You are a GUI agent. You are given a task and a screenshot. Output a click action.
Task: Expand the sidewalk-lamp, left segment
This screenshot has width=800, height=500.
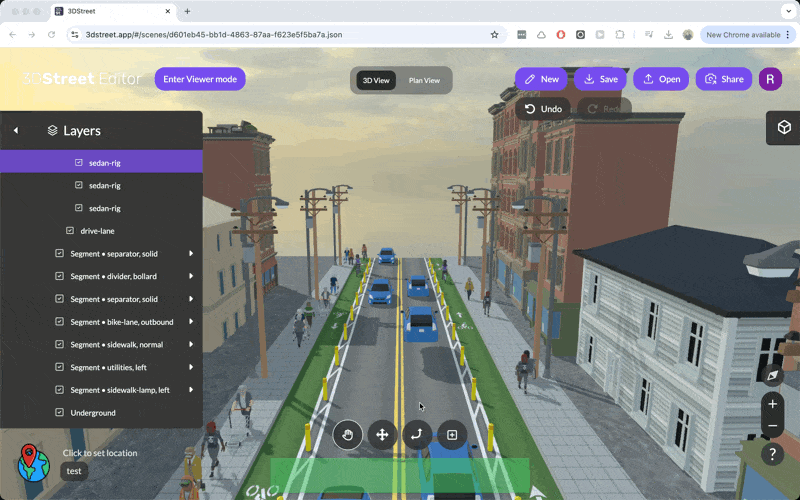click(190, 390)
